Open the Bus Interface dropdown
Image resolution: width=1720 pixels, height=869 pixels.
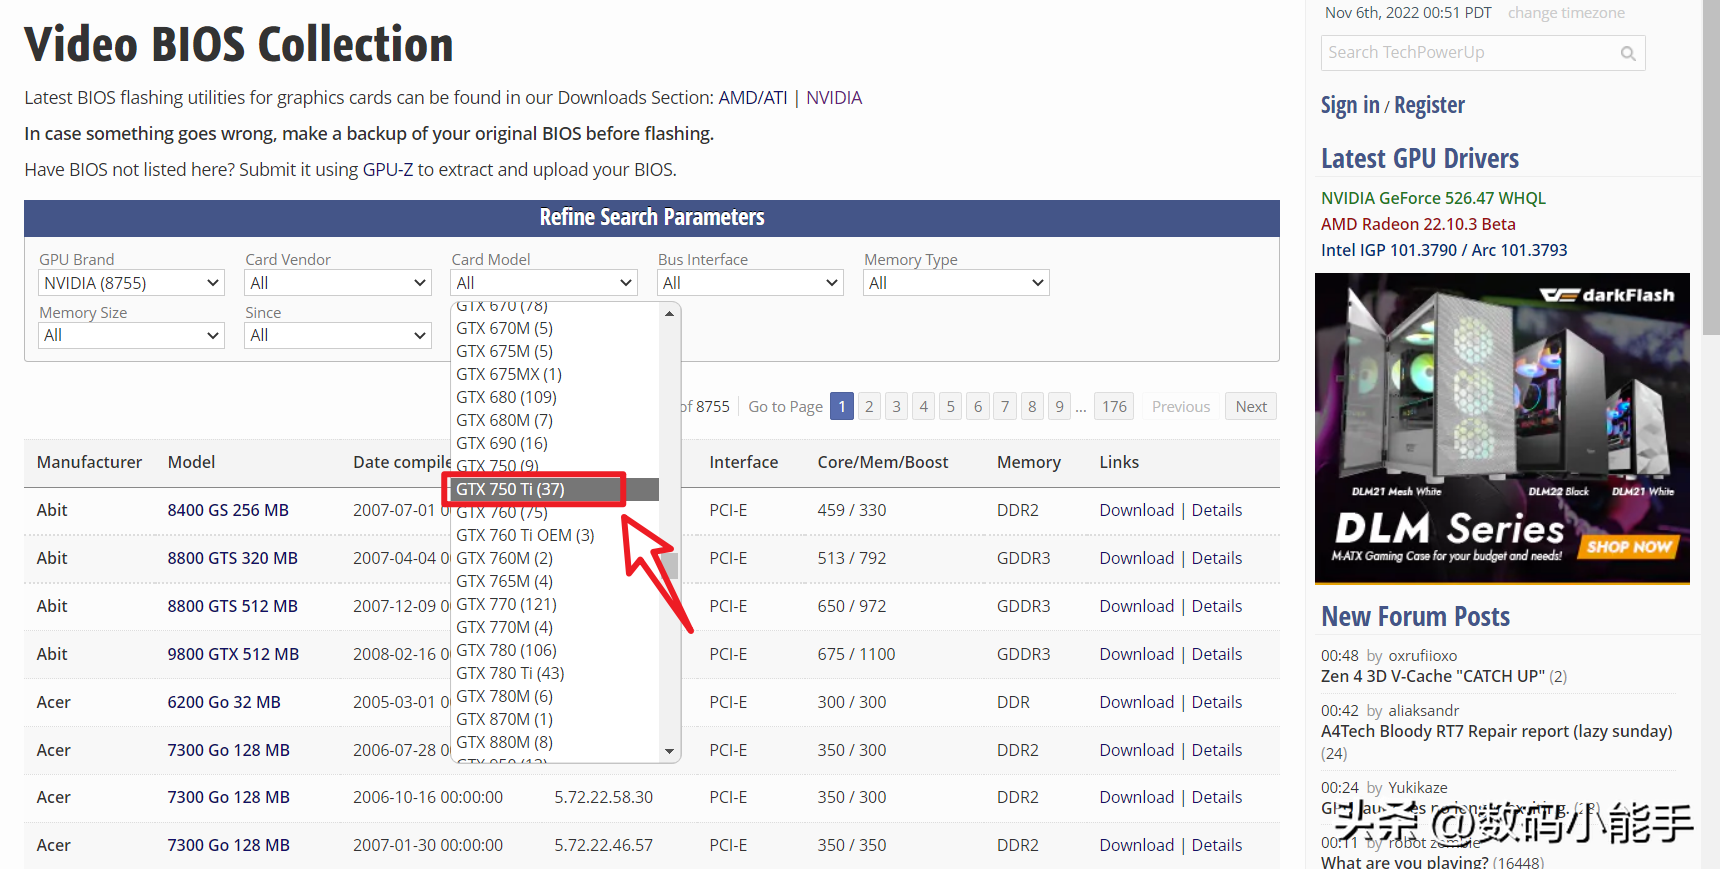(749, 283)
